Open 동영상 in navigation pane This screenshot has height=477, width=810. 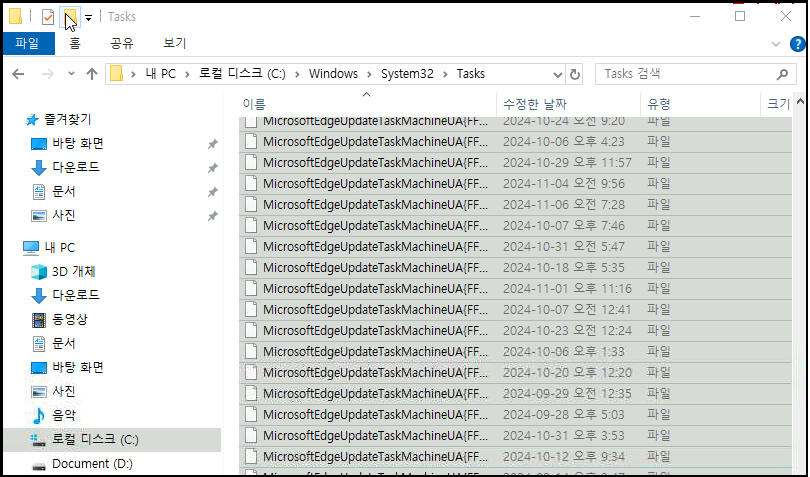click(x=69, y=319)
